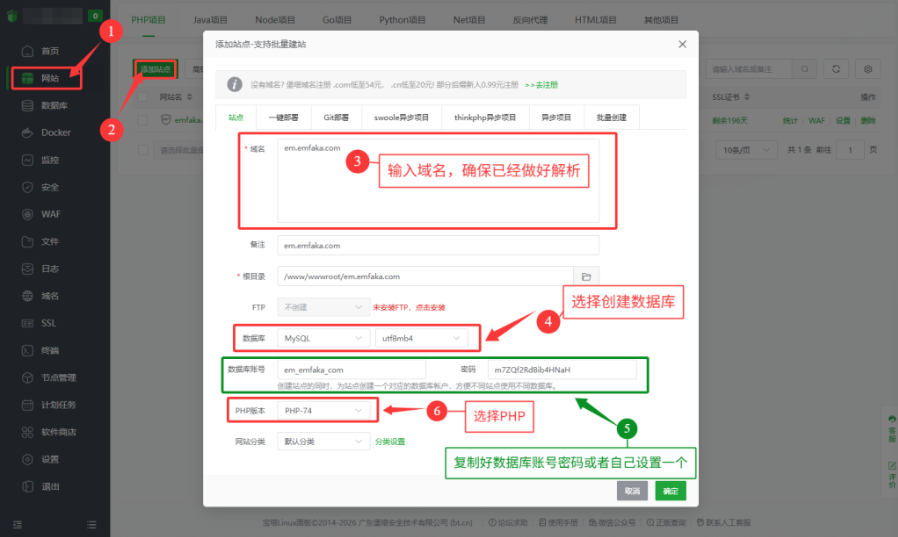
Task: Open the 默认分类 site category dropdown
Action: coord(324,441)
